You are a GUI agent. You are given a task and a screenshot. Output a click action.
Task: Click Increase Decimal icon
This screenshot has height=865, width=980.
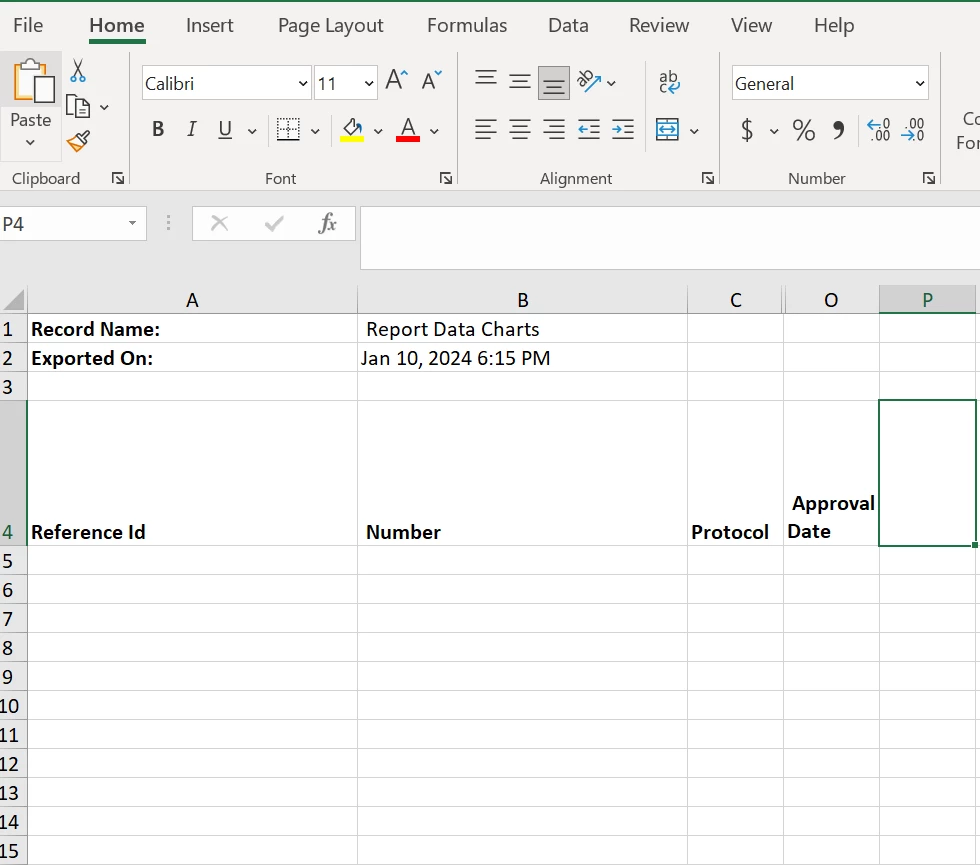879,129
